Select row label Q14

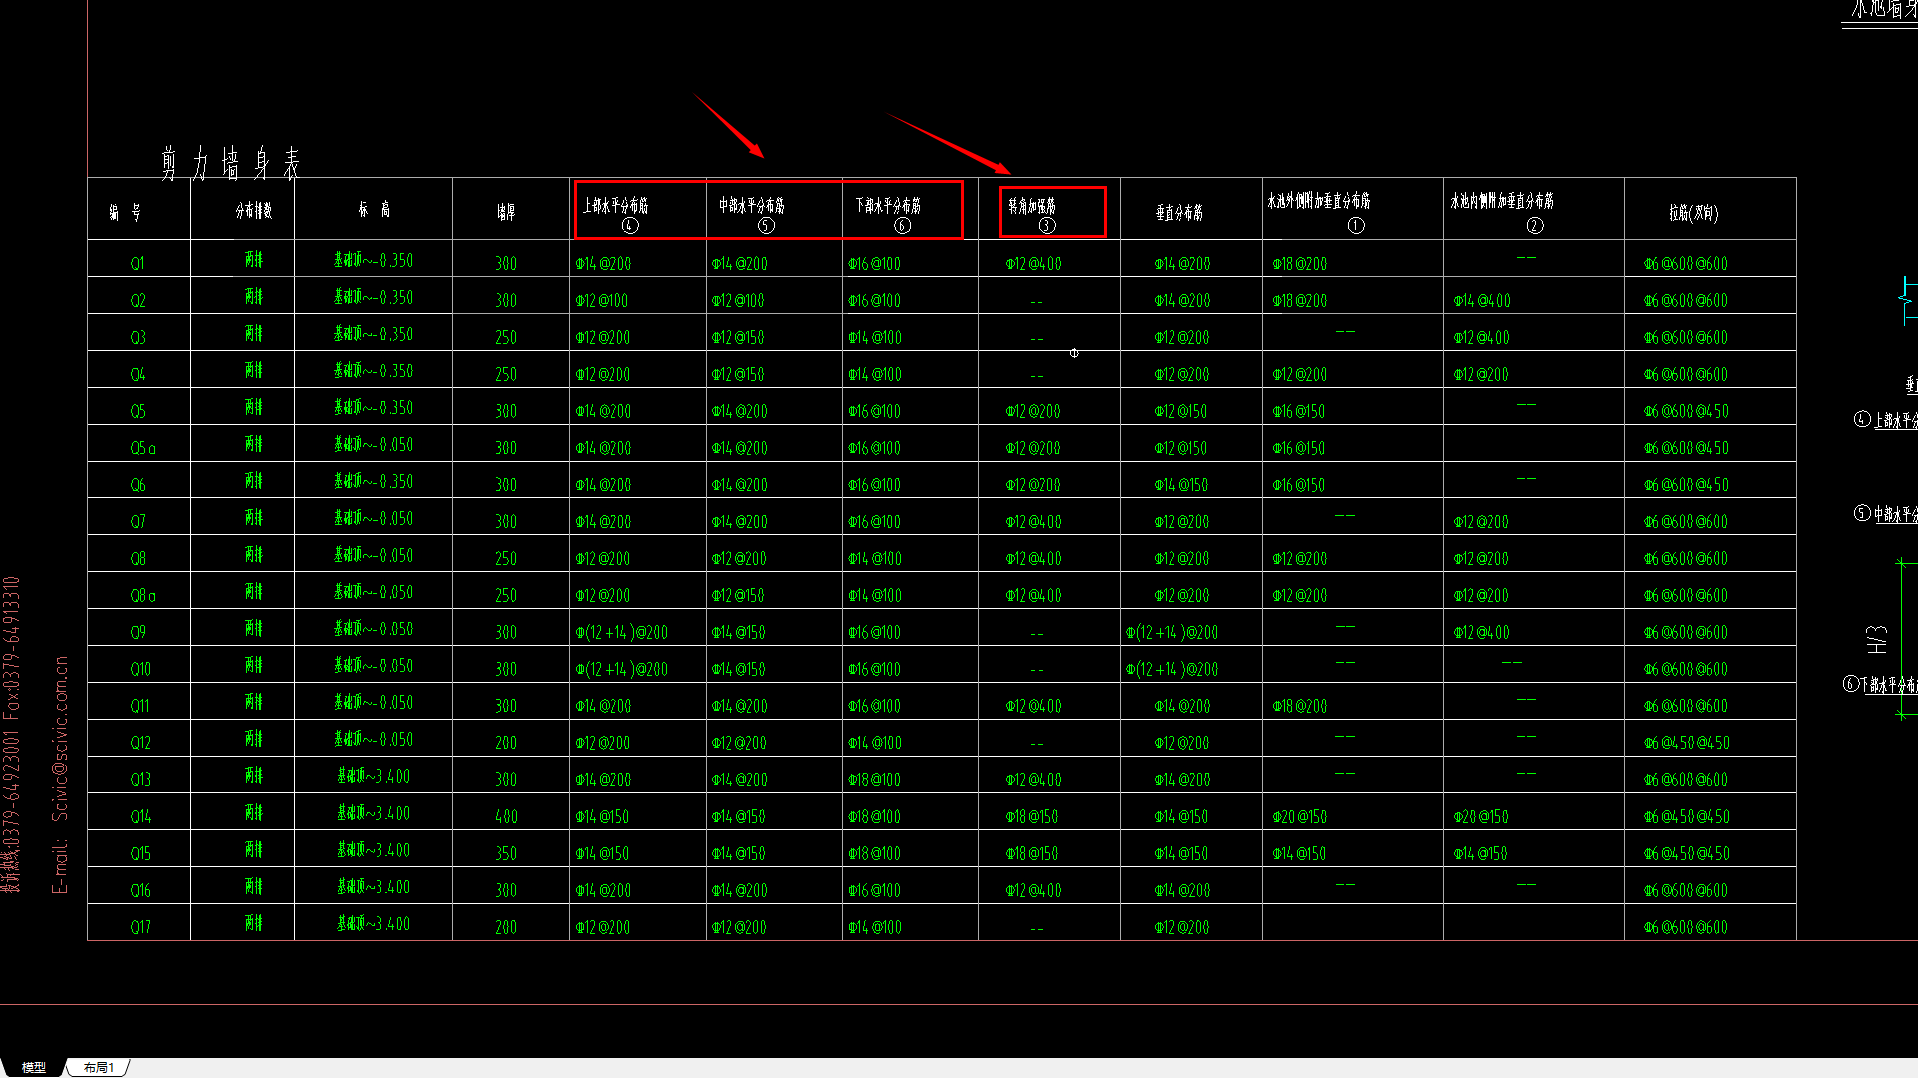140,817
